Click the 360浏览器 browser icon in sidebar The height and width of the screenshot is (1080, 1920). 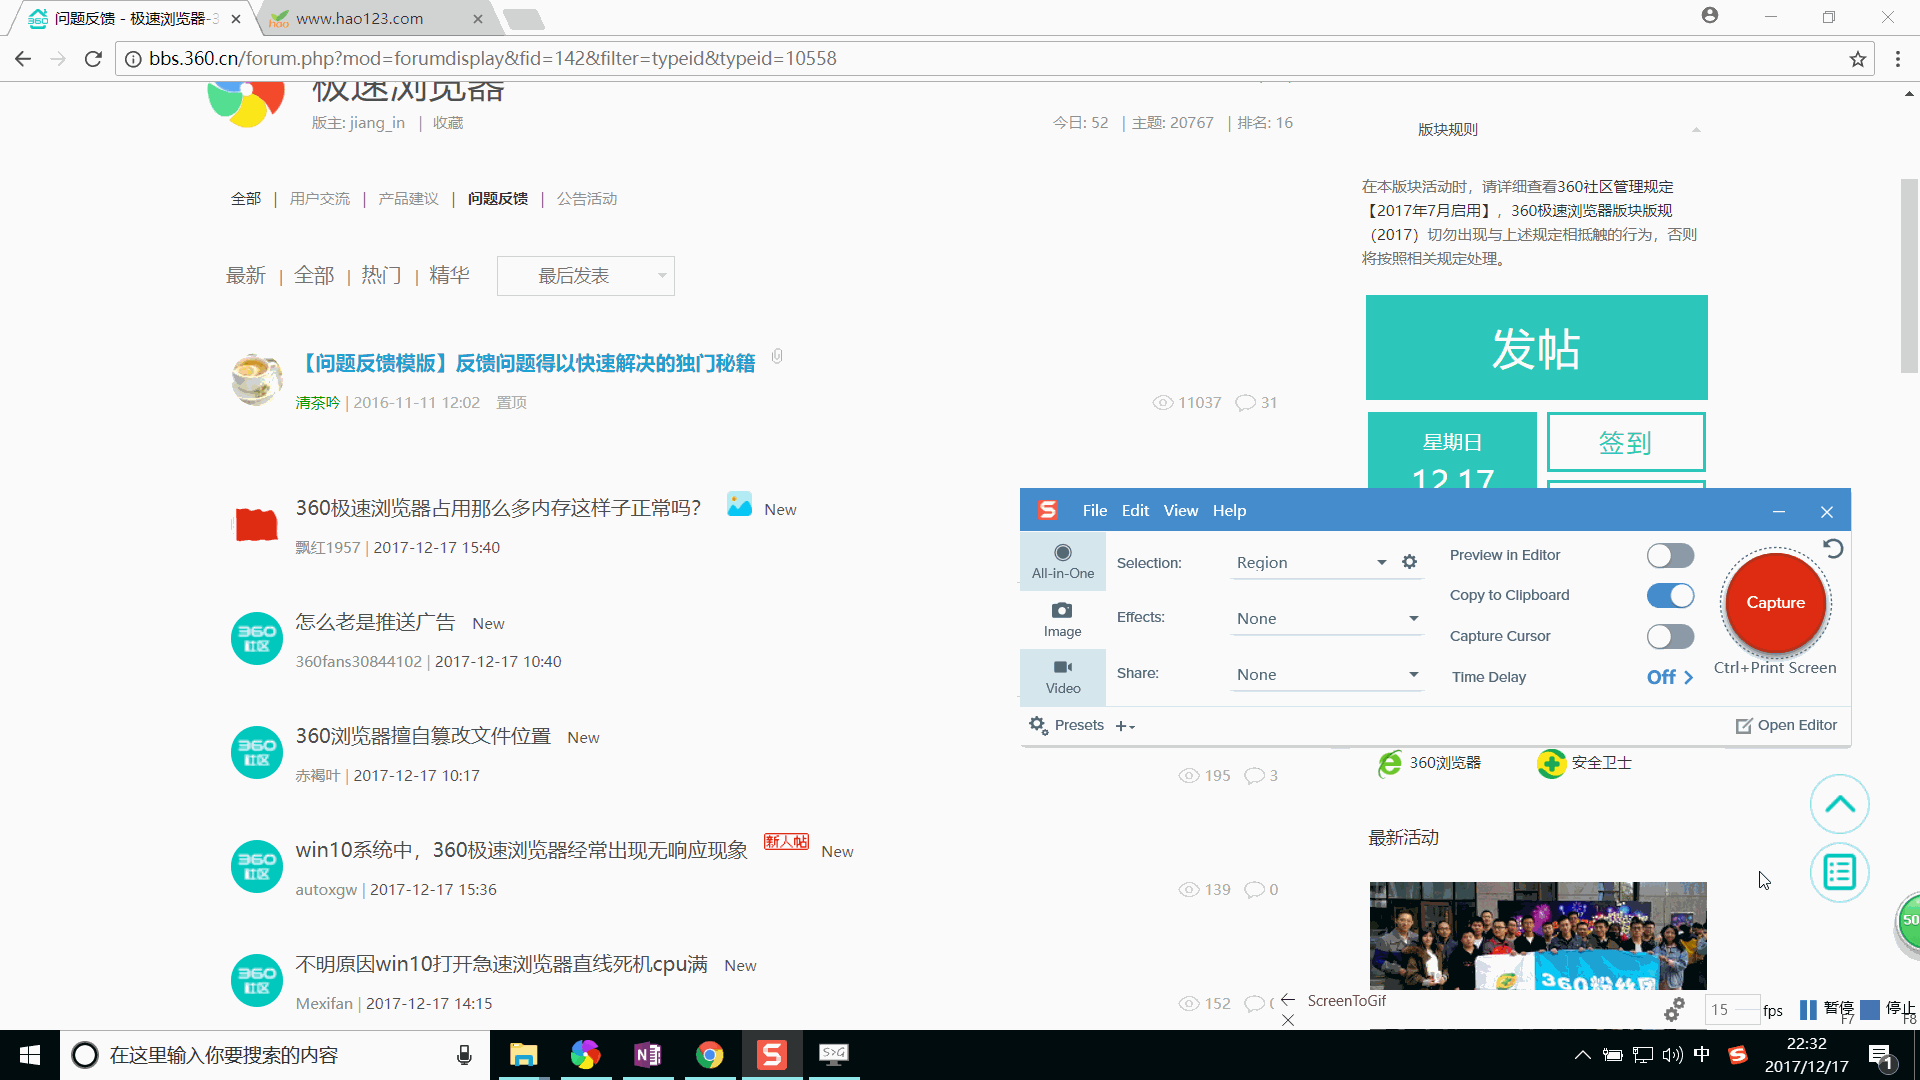(1389, 764)
